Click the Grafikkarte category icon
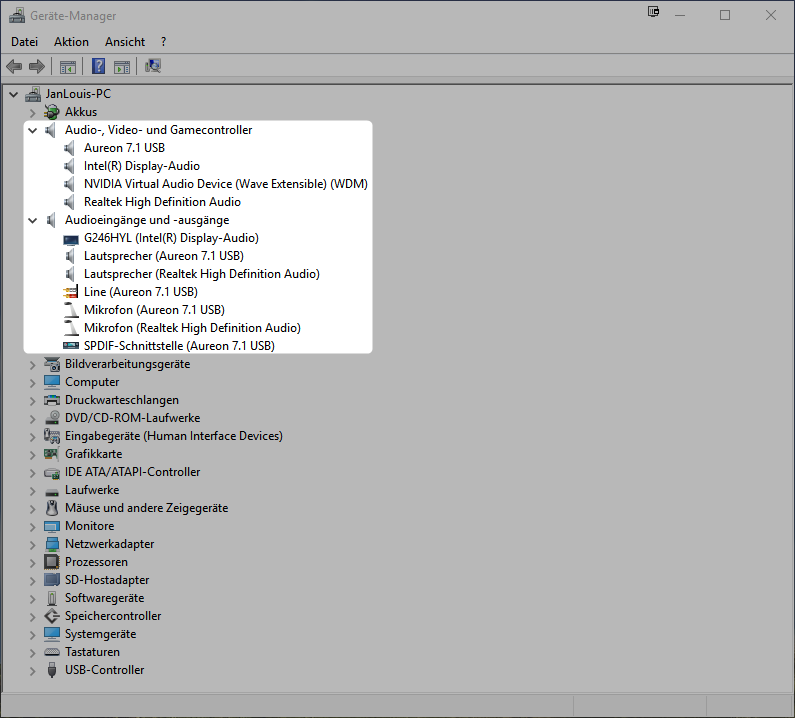Viewport: 795px width, 718px height. pos(52,454)
